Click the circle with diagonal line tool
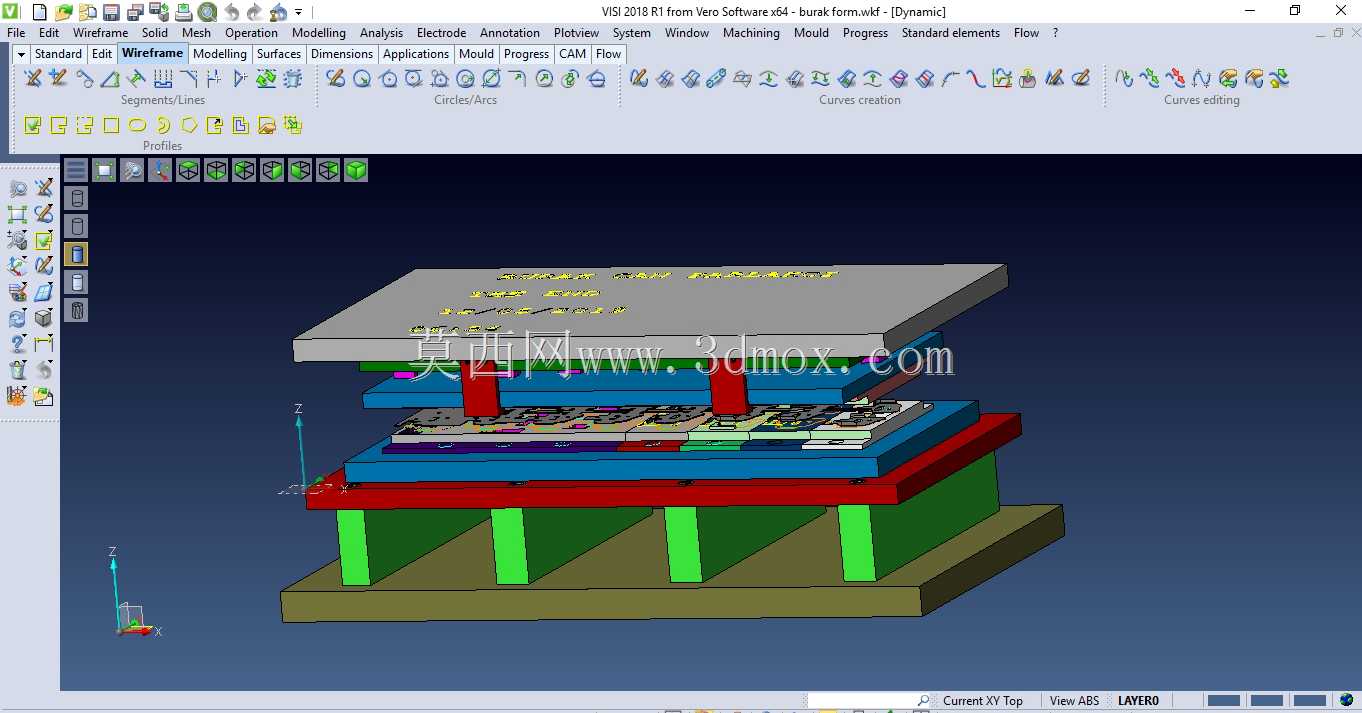Viewport: 1362px width, 713px height. 492,78
